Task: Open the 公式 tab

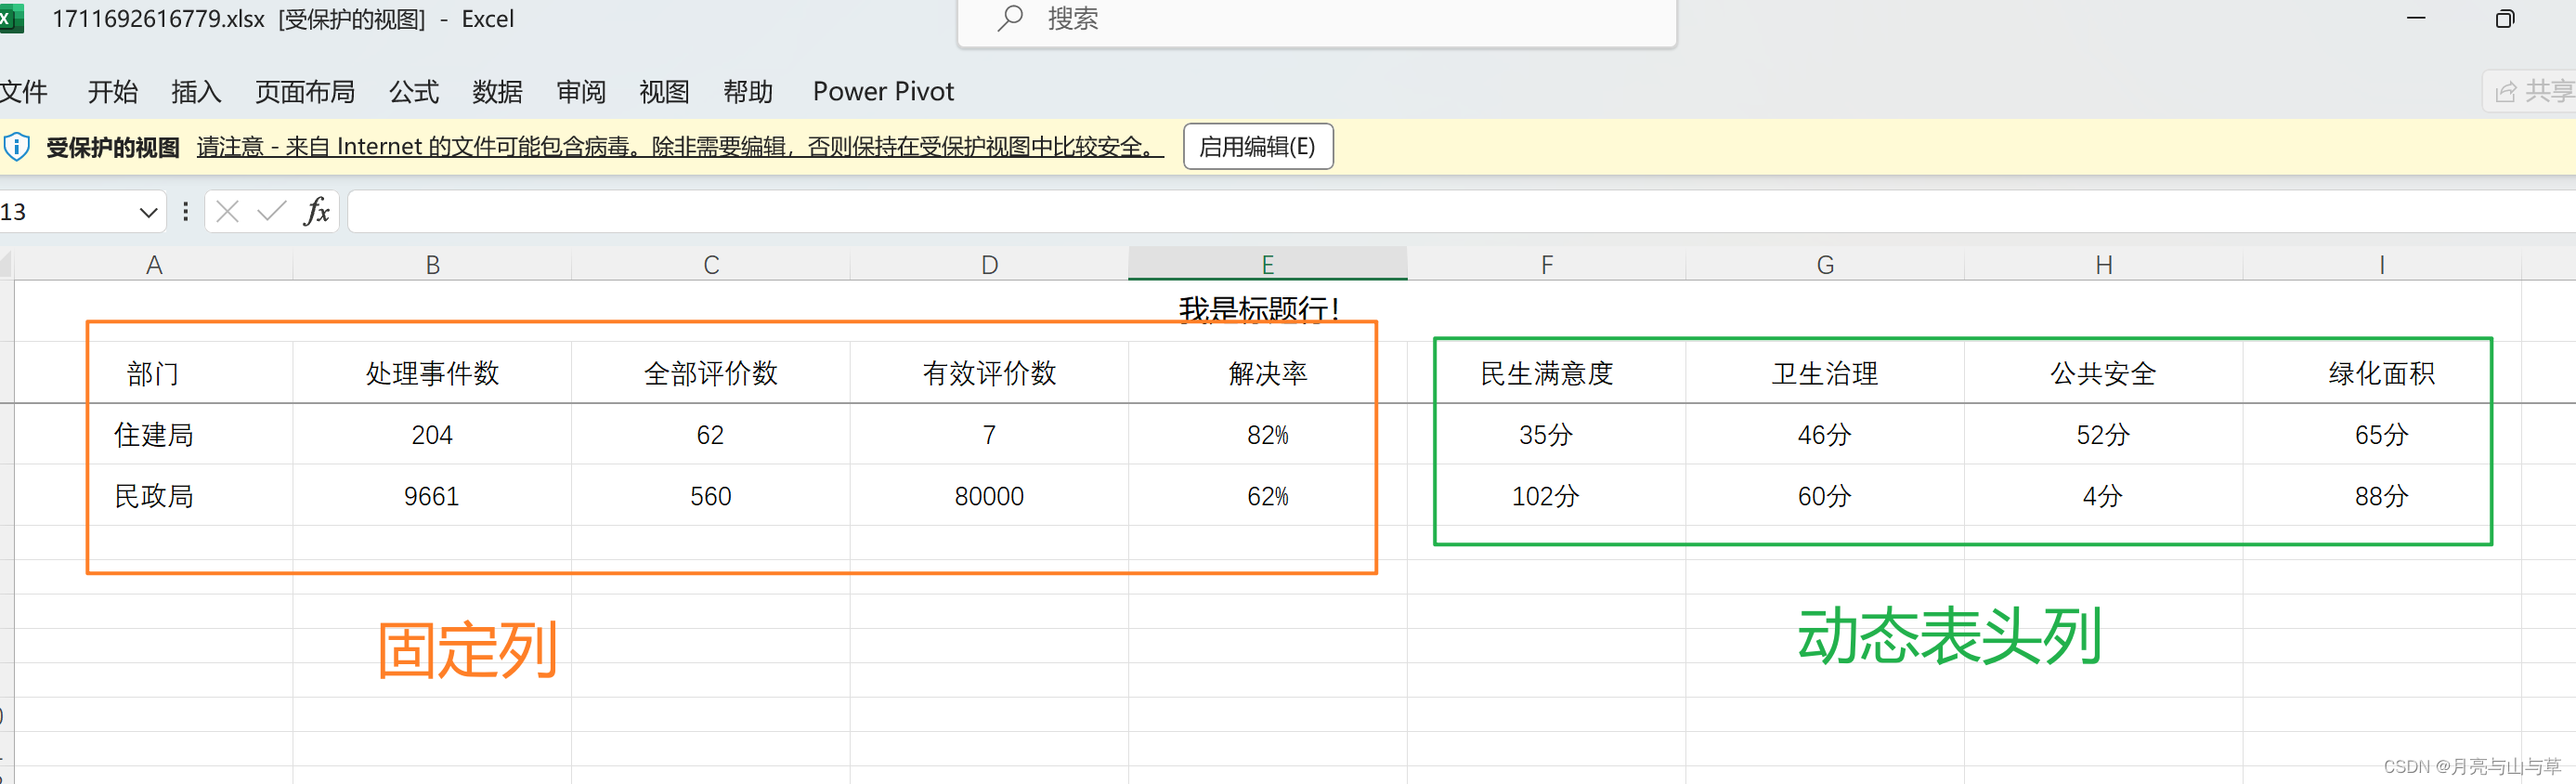Action: tap(414, 92)
